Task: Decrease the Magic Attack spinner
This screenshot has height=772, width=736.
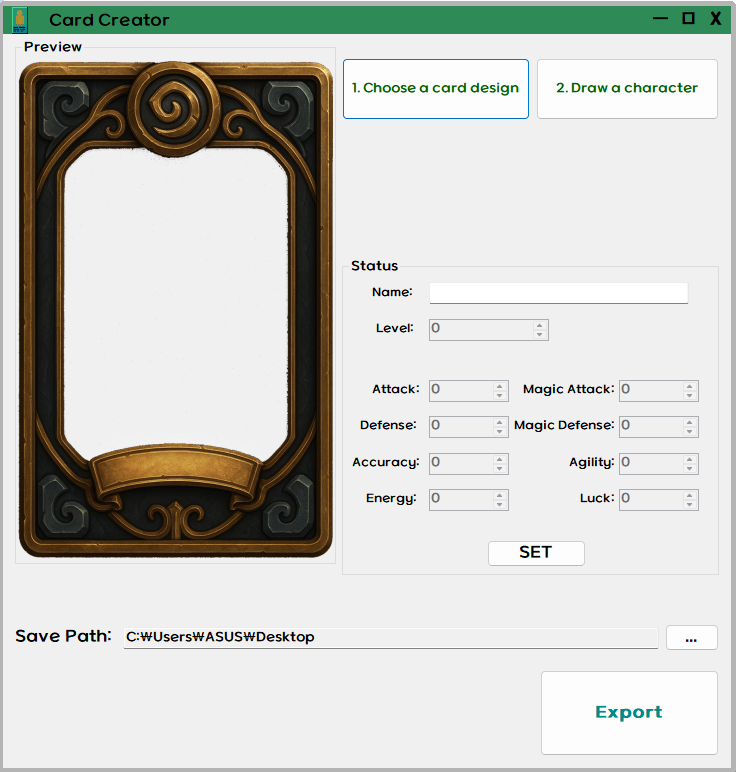Action: 690,395
